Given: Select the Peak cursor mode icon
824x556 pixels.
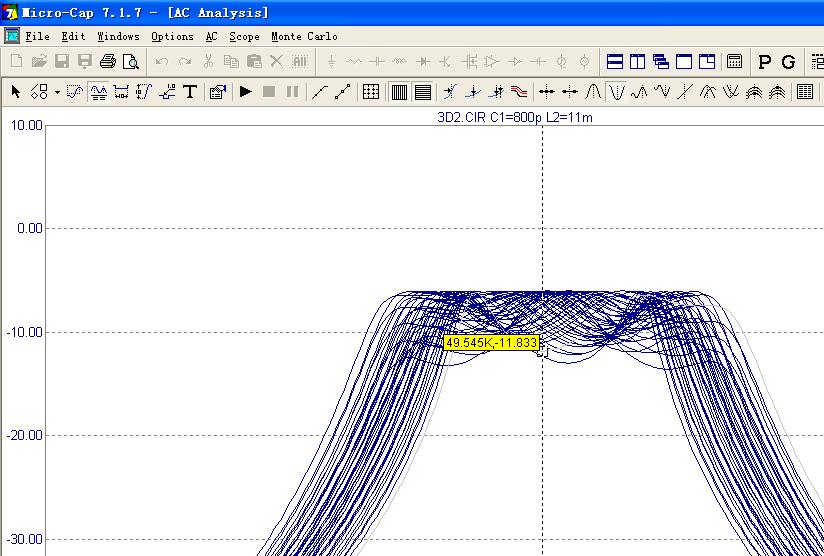Looking at the screenshot, I should coord(593,92).
